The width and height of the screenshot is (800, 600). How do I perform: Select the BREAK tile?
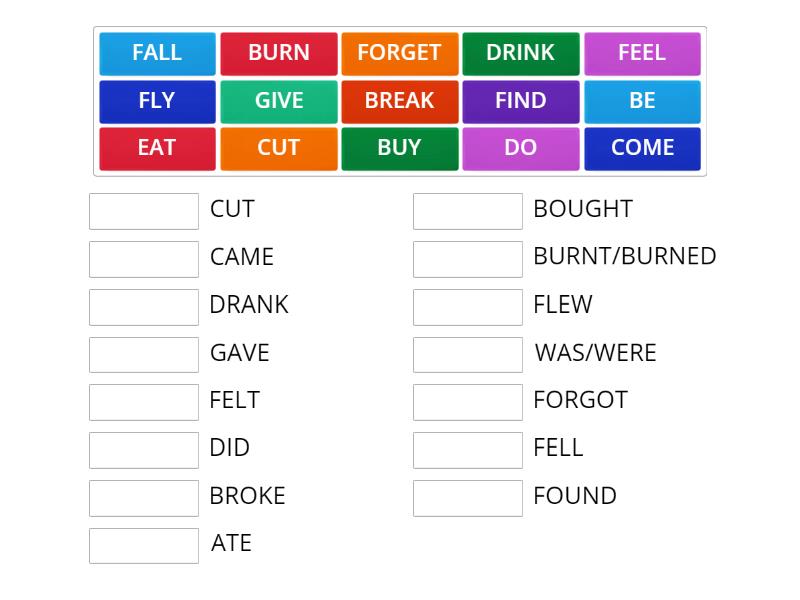click(400, 100)
